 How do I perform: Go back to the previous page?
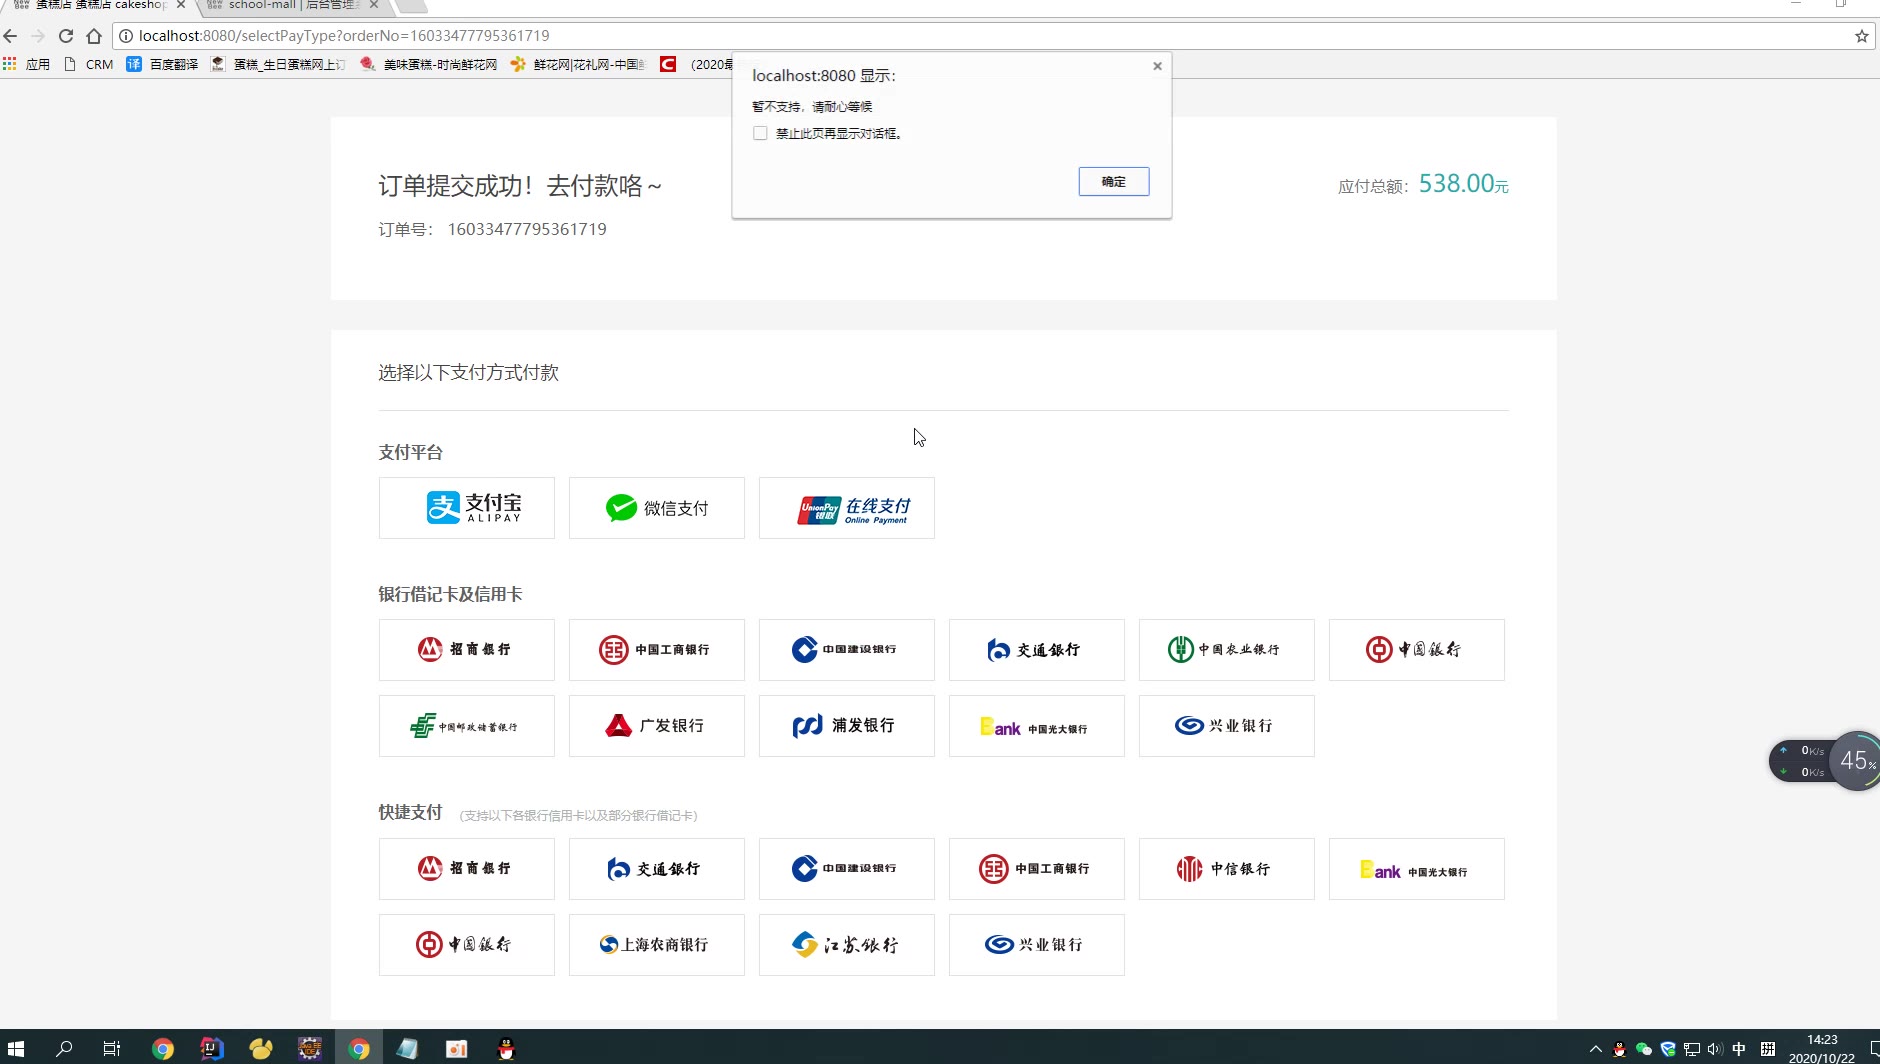coord(11,36)
